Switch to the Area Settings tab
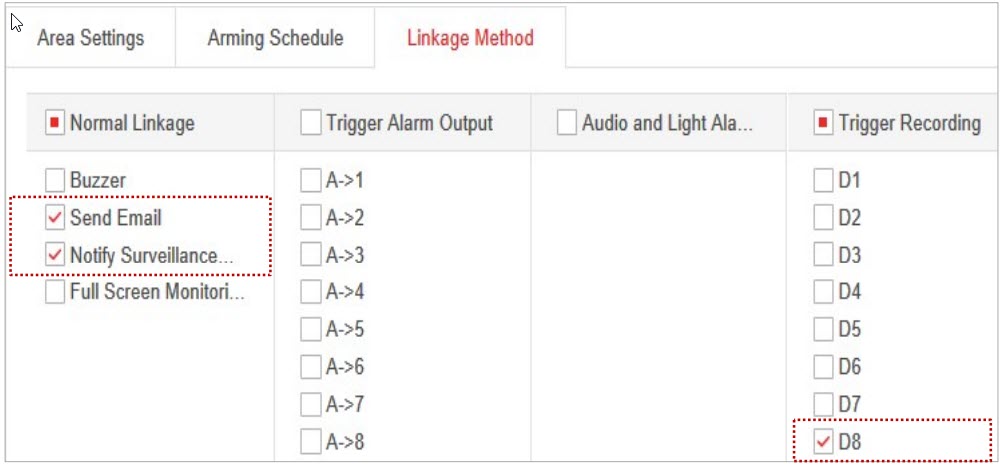Screen dimensions: 1002x467 pos(90,38)
